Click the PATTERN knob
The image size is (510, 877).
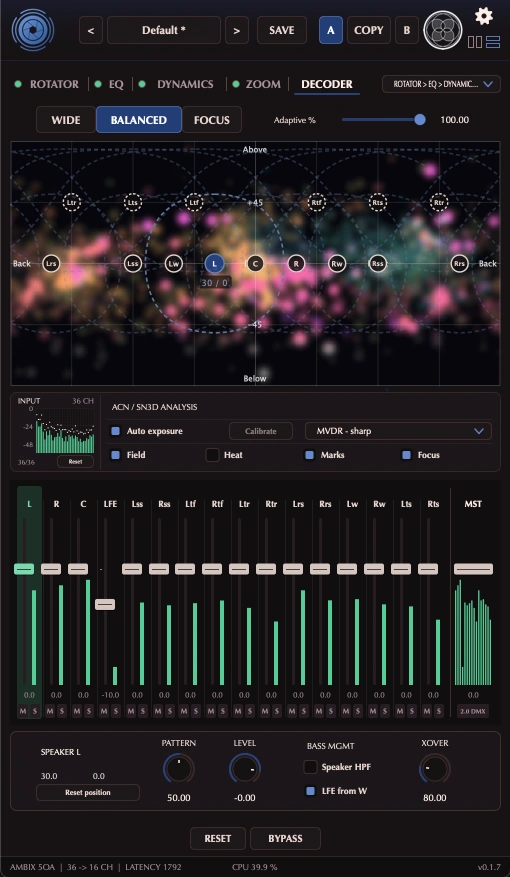(178, 768)
